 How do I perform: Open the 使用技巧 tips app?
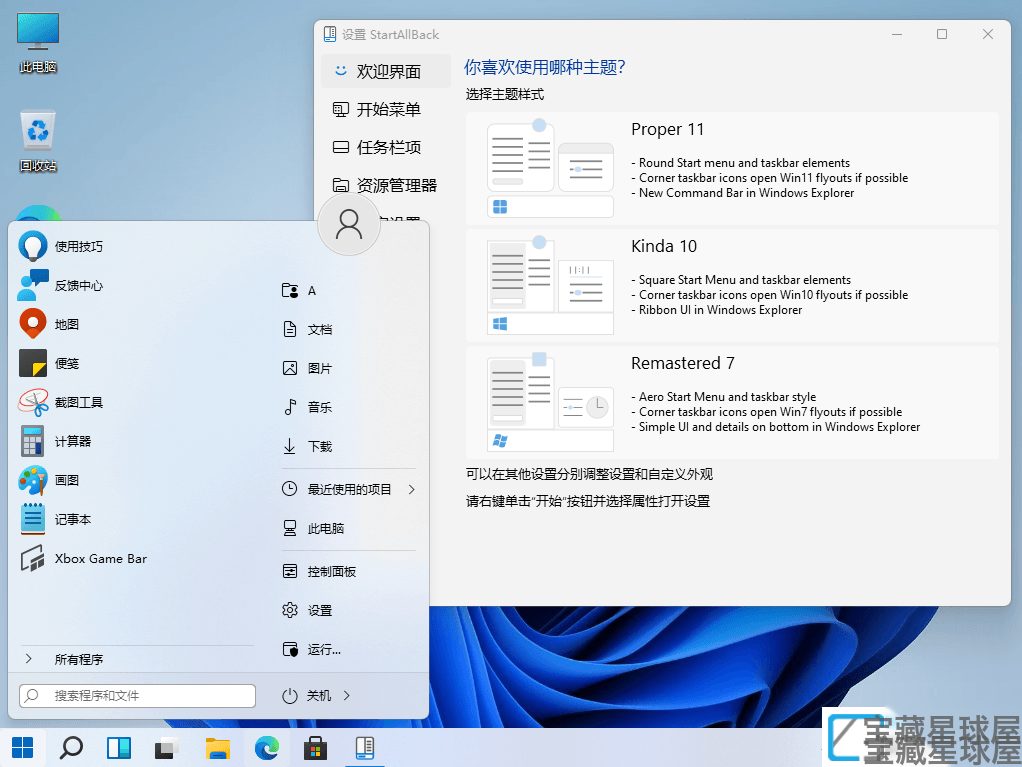pos(61,246)
